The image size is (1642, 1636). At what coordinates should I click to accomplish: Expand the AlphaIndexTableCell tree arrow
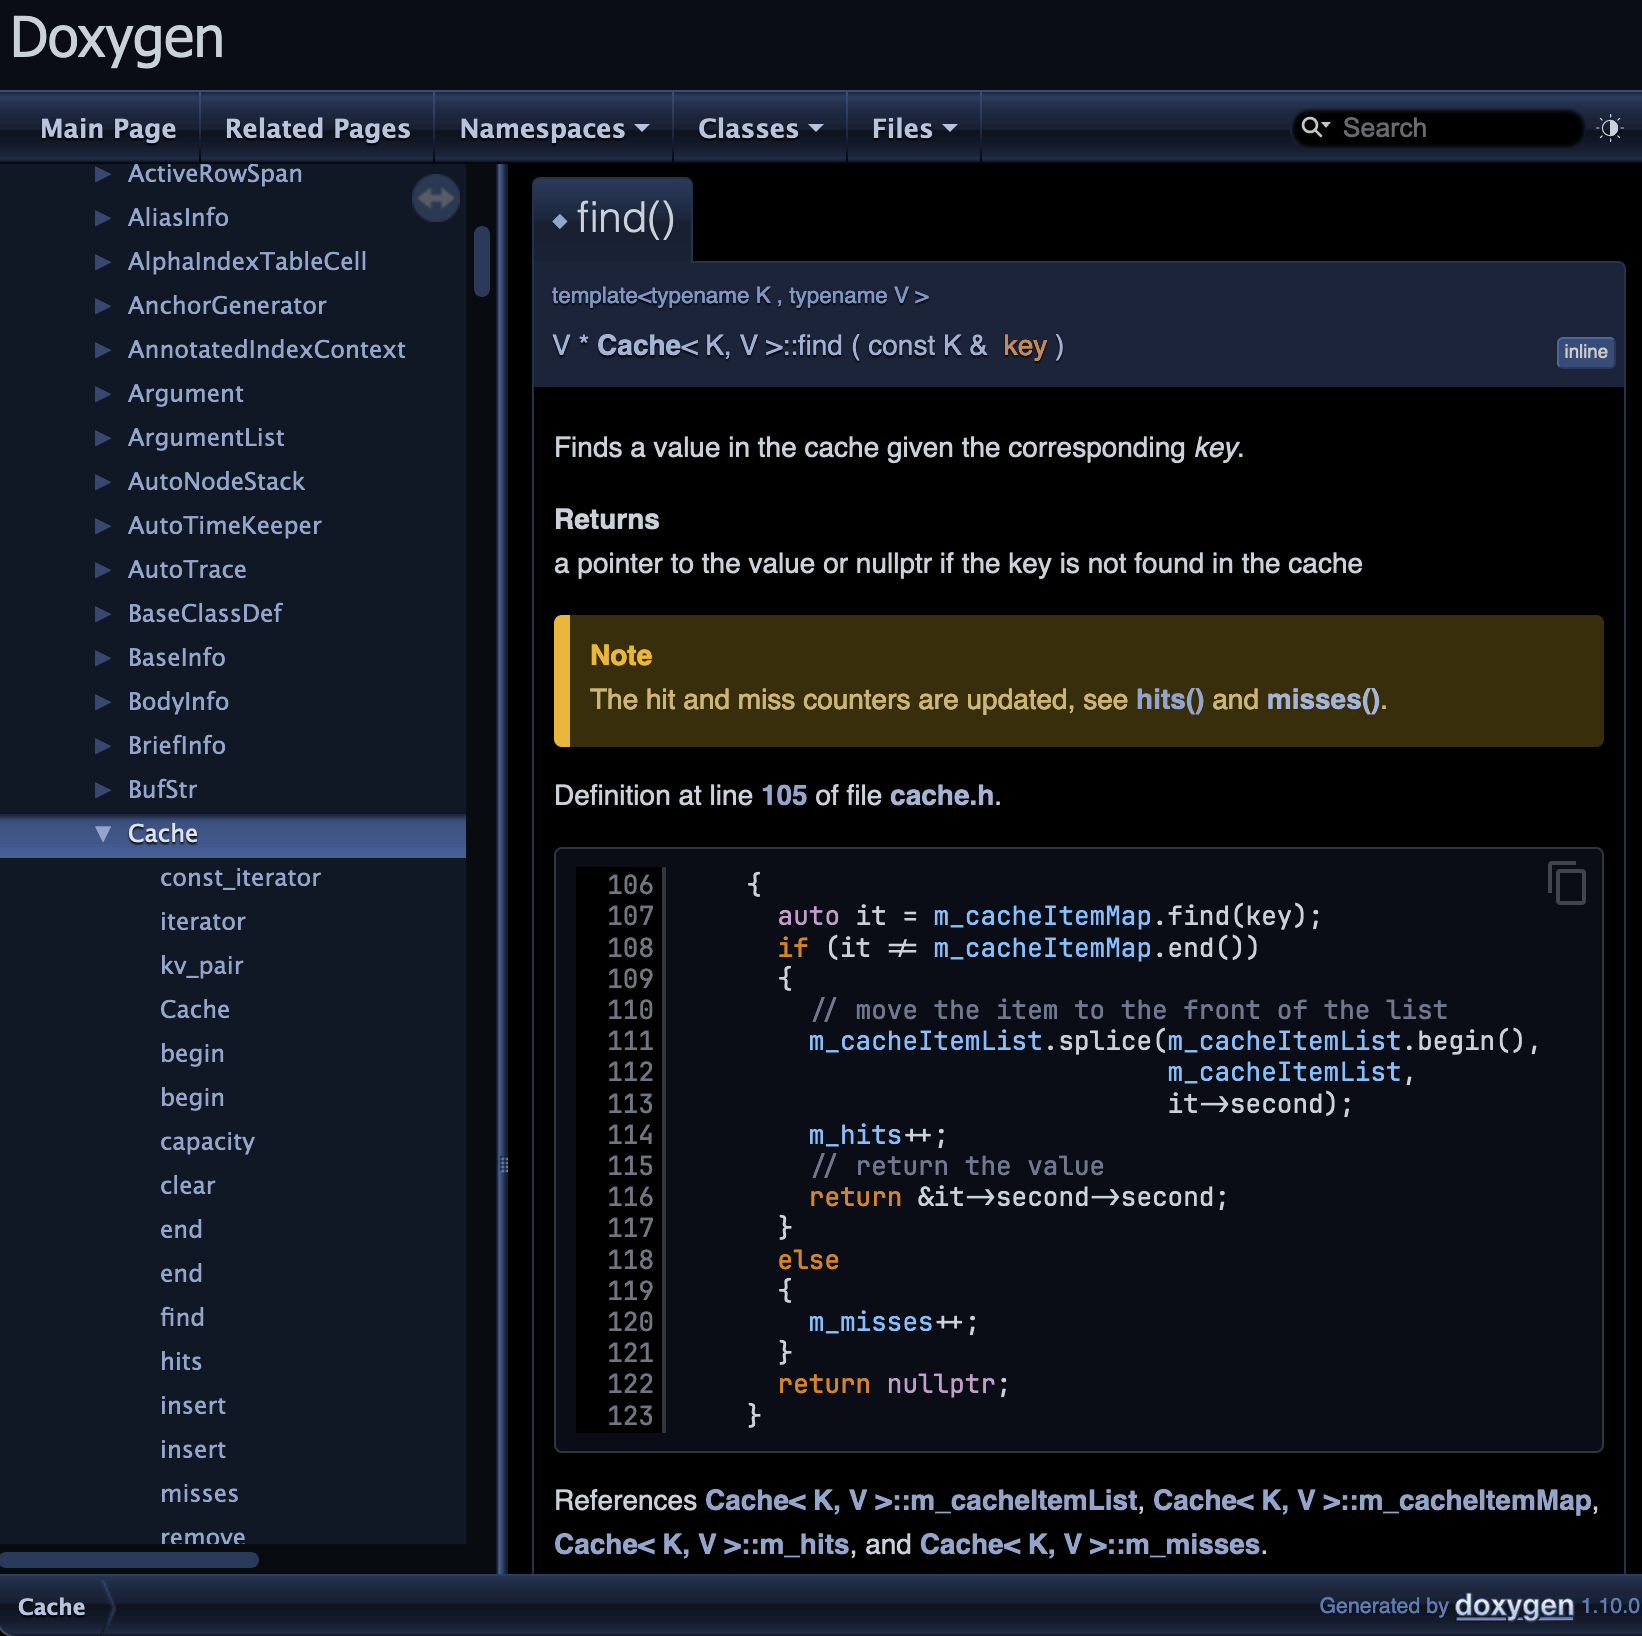pyautogui.click(x=102, y=262)
